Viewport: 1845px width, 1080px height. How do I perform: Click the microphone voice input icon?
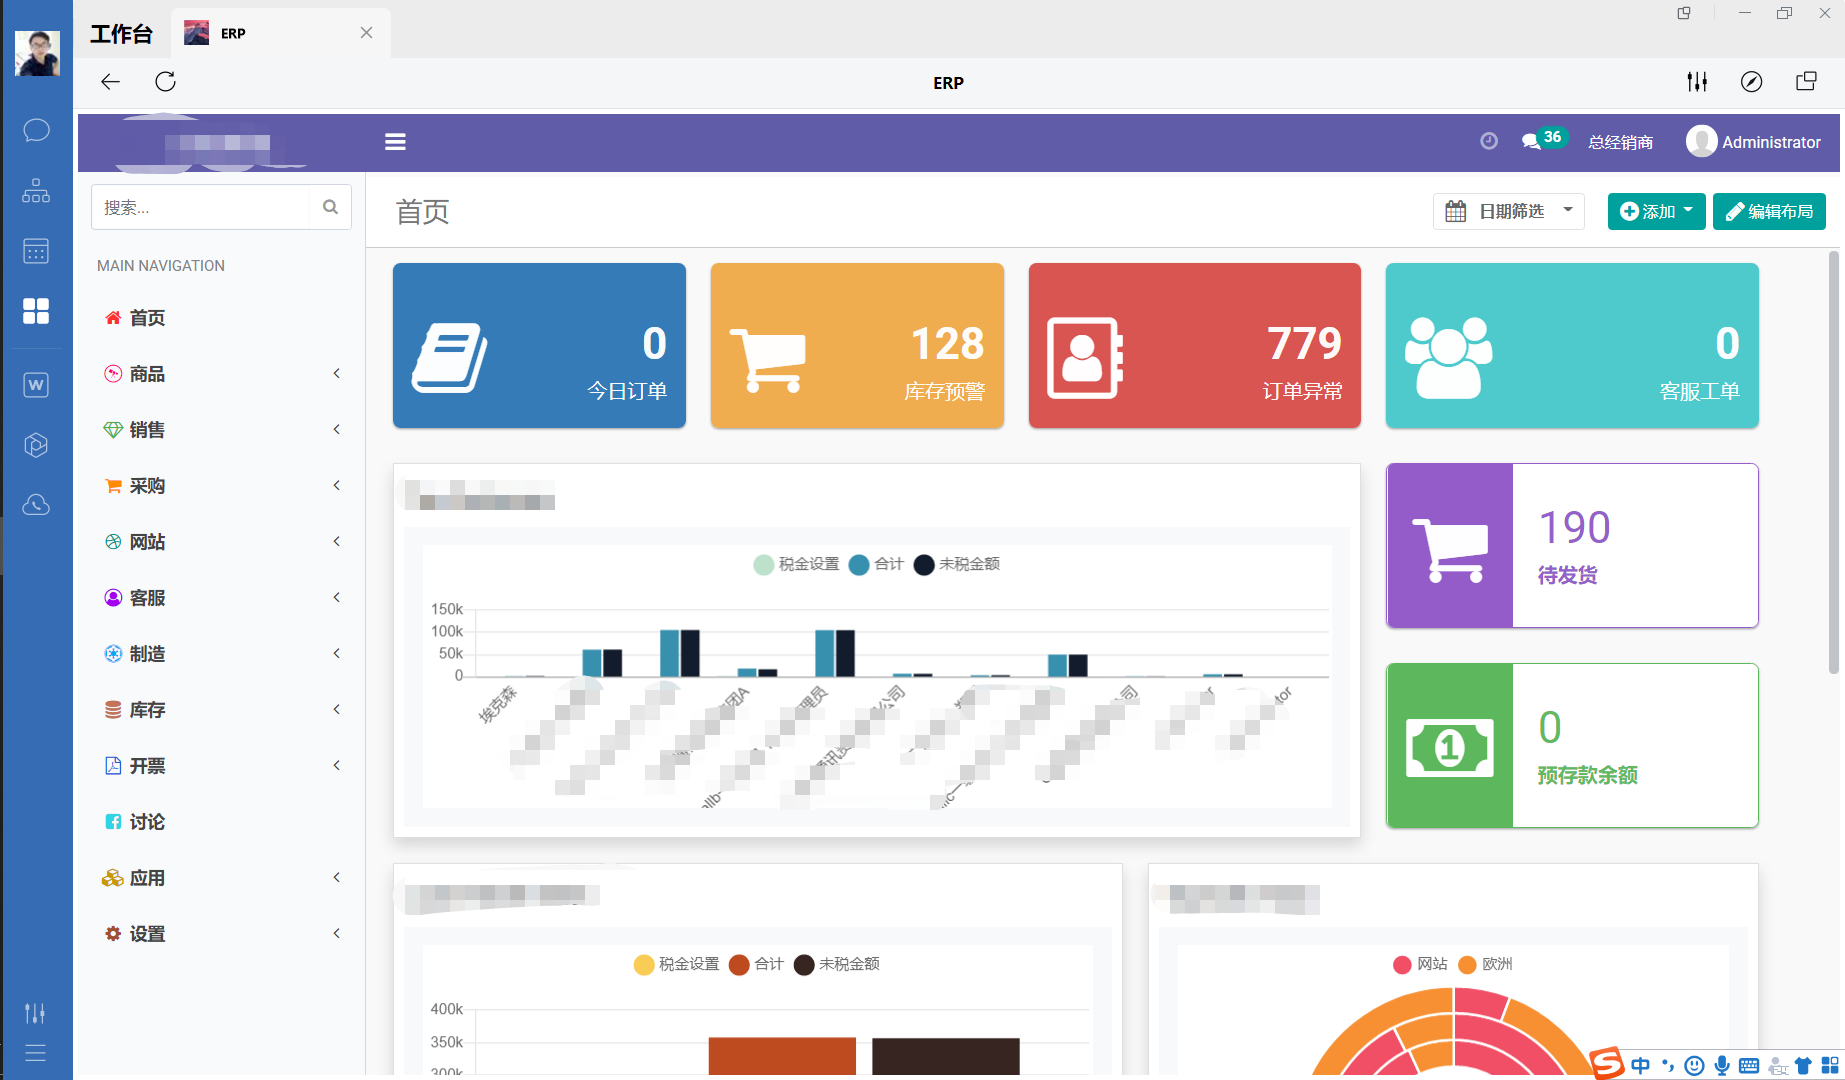pyautogui.click(x=1722, y=1066)
